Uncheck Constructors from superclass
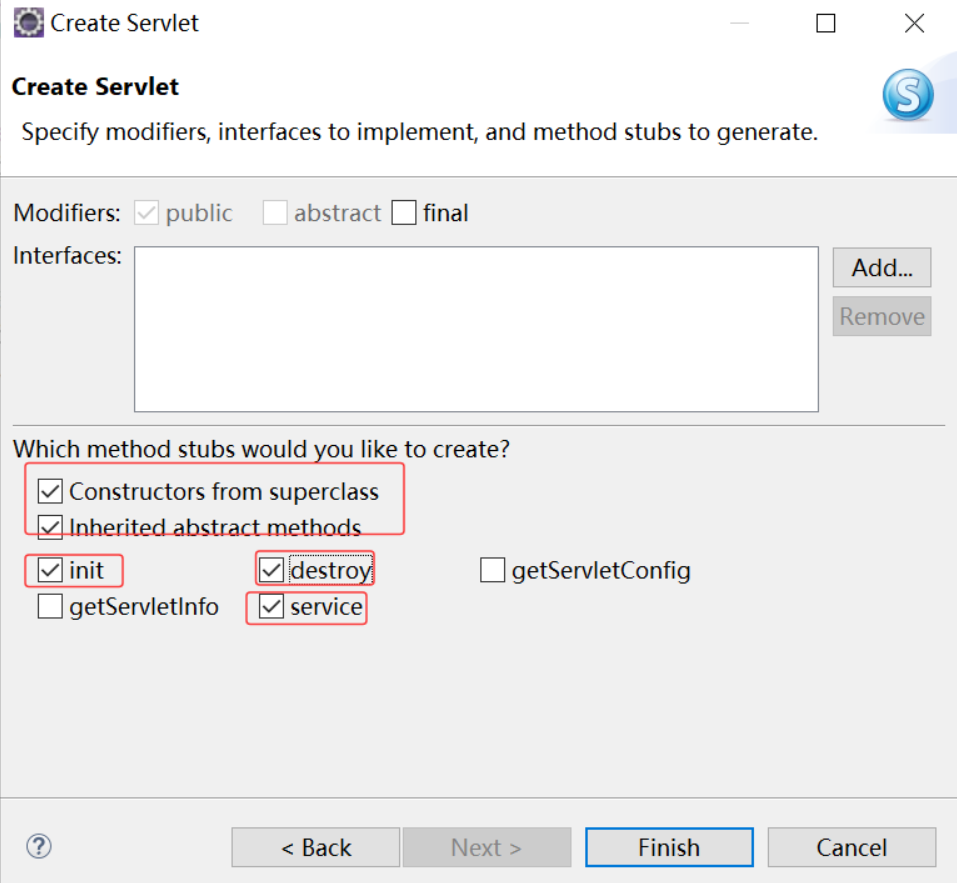Viewport: 957px width, 883px height. [x=50, y=491]
